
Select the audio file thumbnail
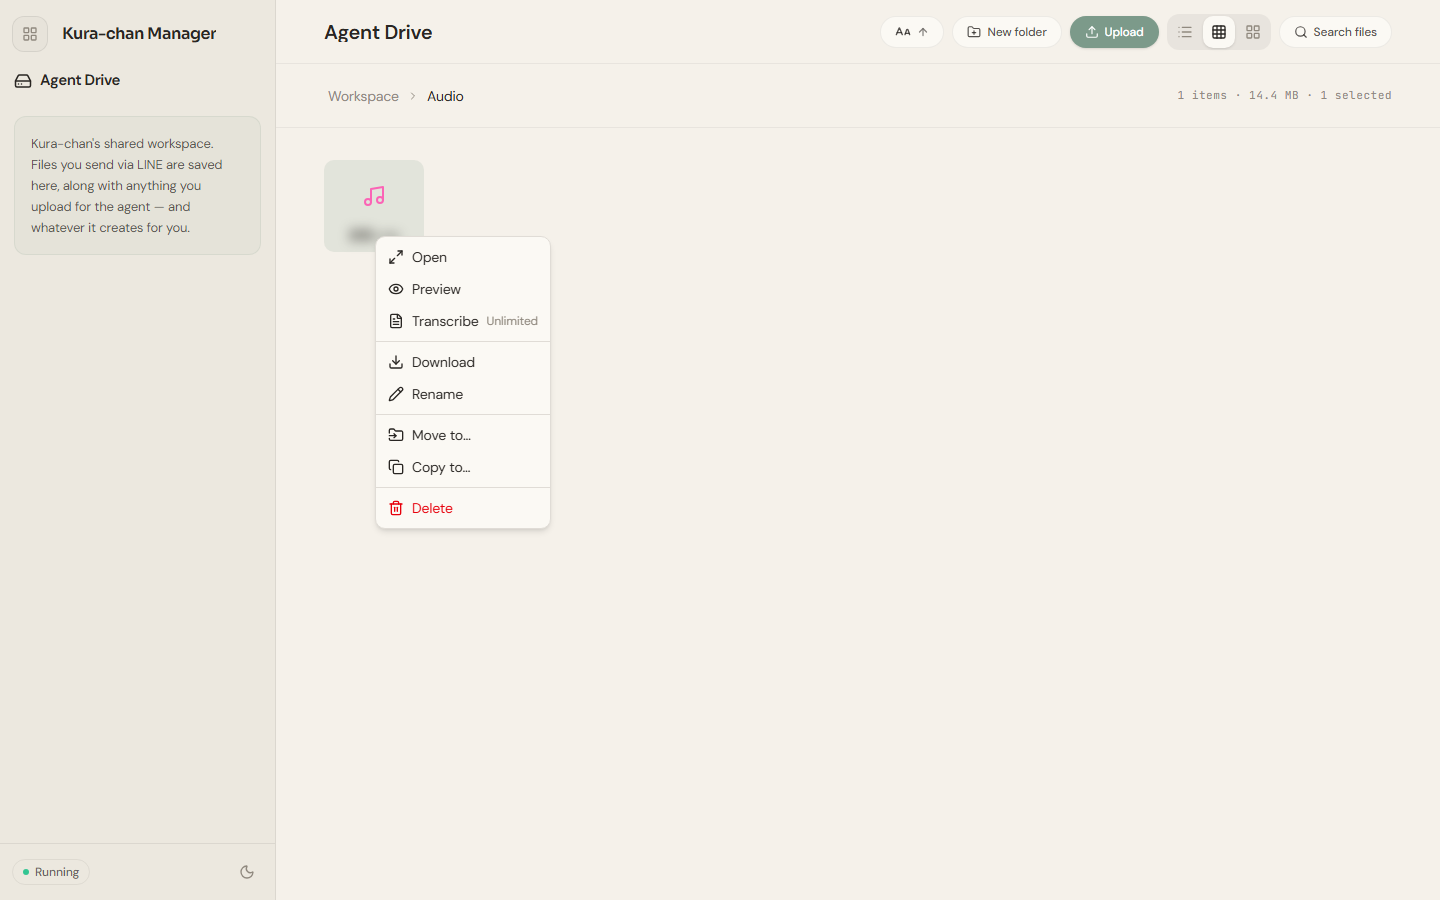point(374,205)
